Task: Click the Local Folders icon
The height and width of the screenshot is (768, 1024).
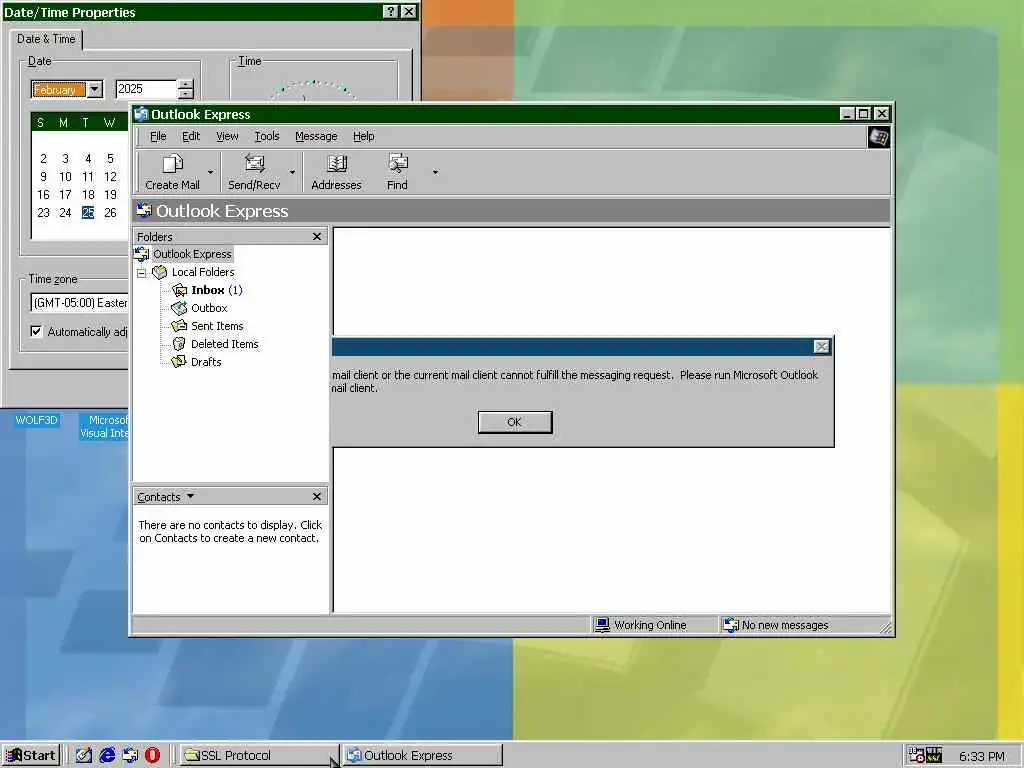Action: click(159, 272)
